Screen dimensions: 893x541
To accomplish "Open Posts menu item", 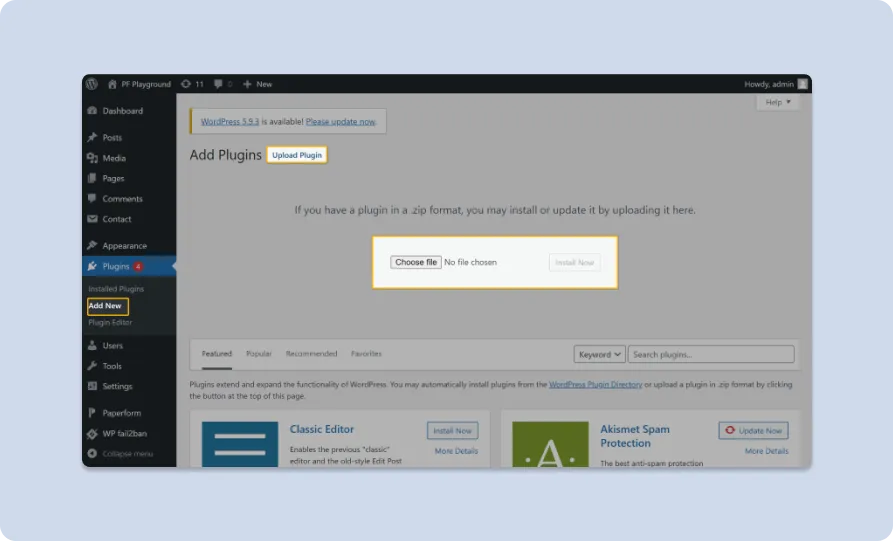I will [112, 138].
